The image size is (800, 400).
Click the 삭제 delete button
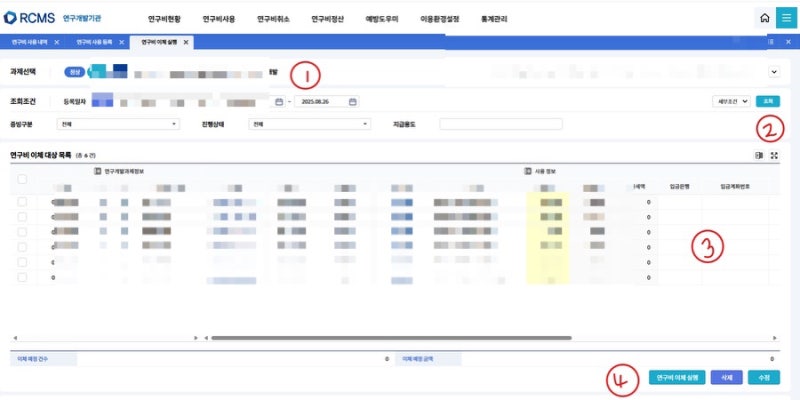coord(727,378)
